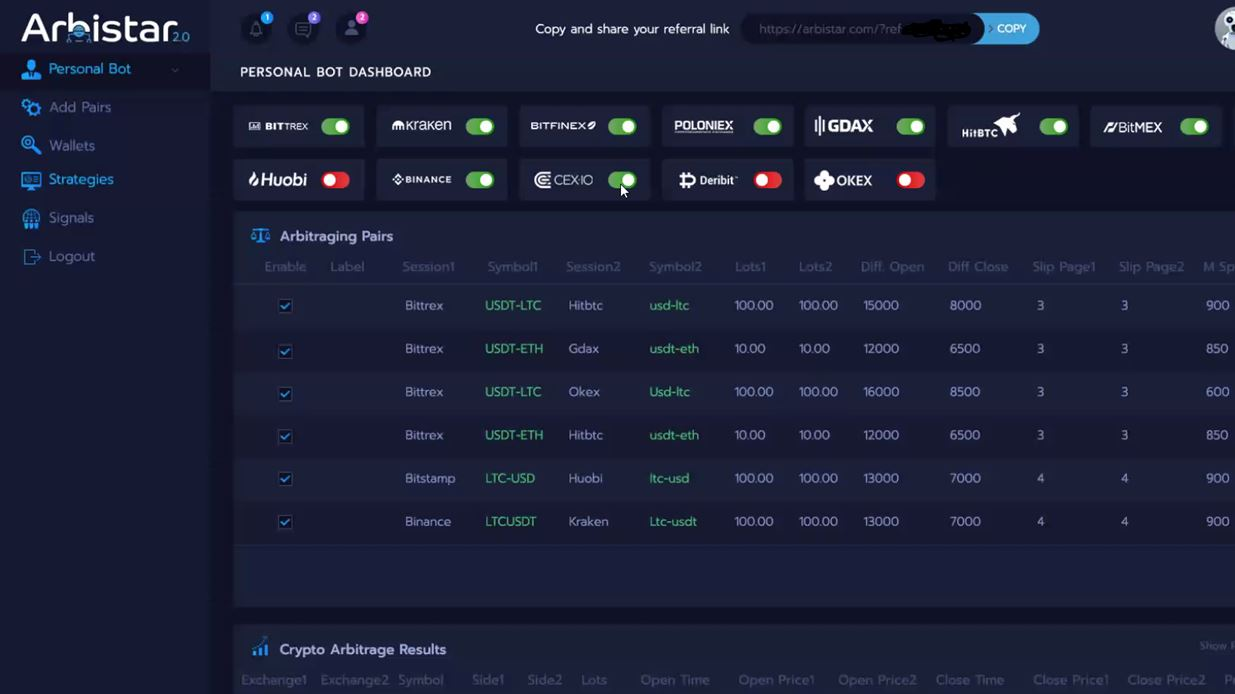1235x694 pixels.
Task: Click the Crypto Arbitrage Results chart icon
Action: [260, 647]
